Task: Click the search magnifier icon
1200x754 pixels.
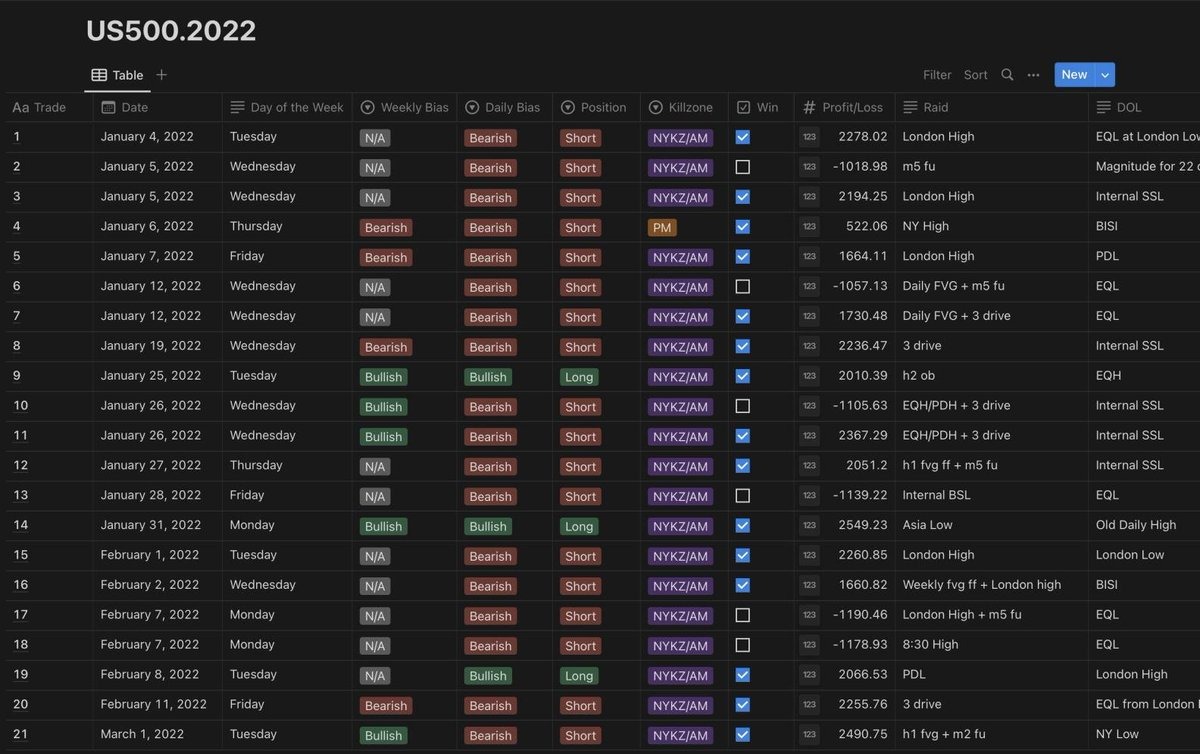Action: [x=1007, y=75]
